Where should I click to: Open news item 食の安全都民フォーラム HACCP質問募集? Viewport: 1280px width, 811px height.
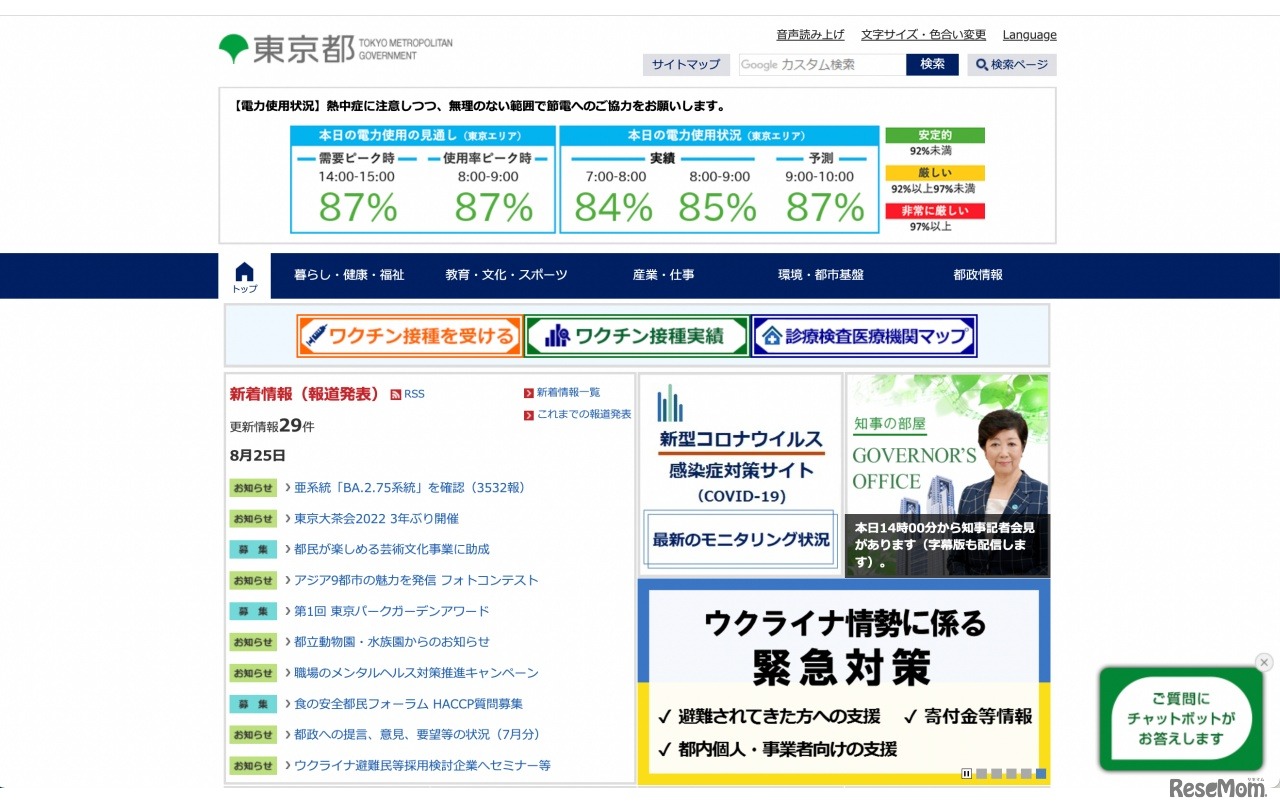click(x=408, y=704)
